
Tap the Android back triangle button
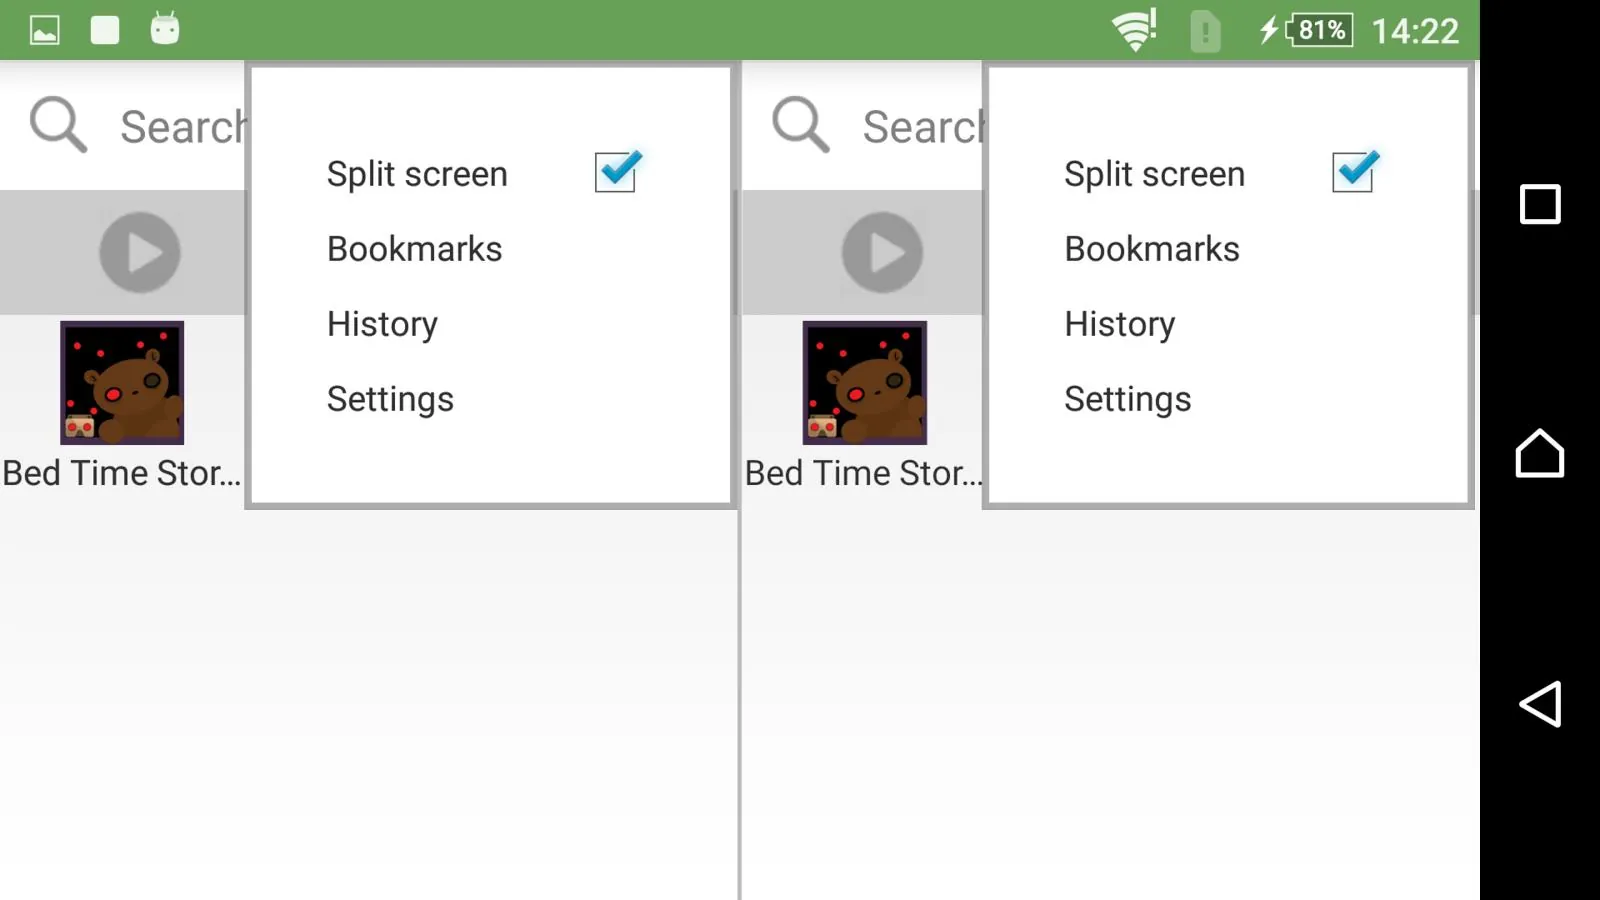coord(1540,704)
